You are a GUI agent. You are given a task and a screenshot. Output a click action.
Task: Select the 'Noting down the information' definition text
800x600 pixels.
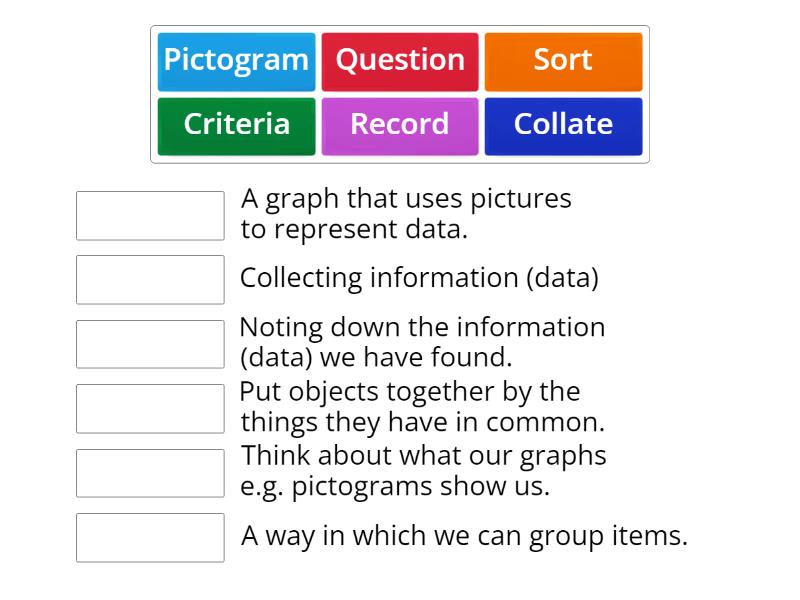click(x=422, y=342)
